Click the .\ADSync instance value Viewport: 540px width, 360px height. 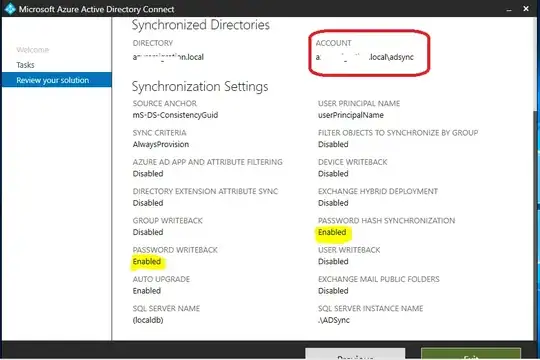click(x=334, y=320)
